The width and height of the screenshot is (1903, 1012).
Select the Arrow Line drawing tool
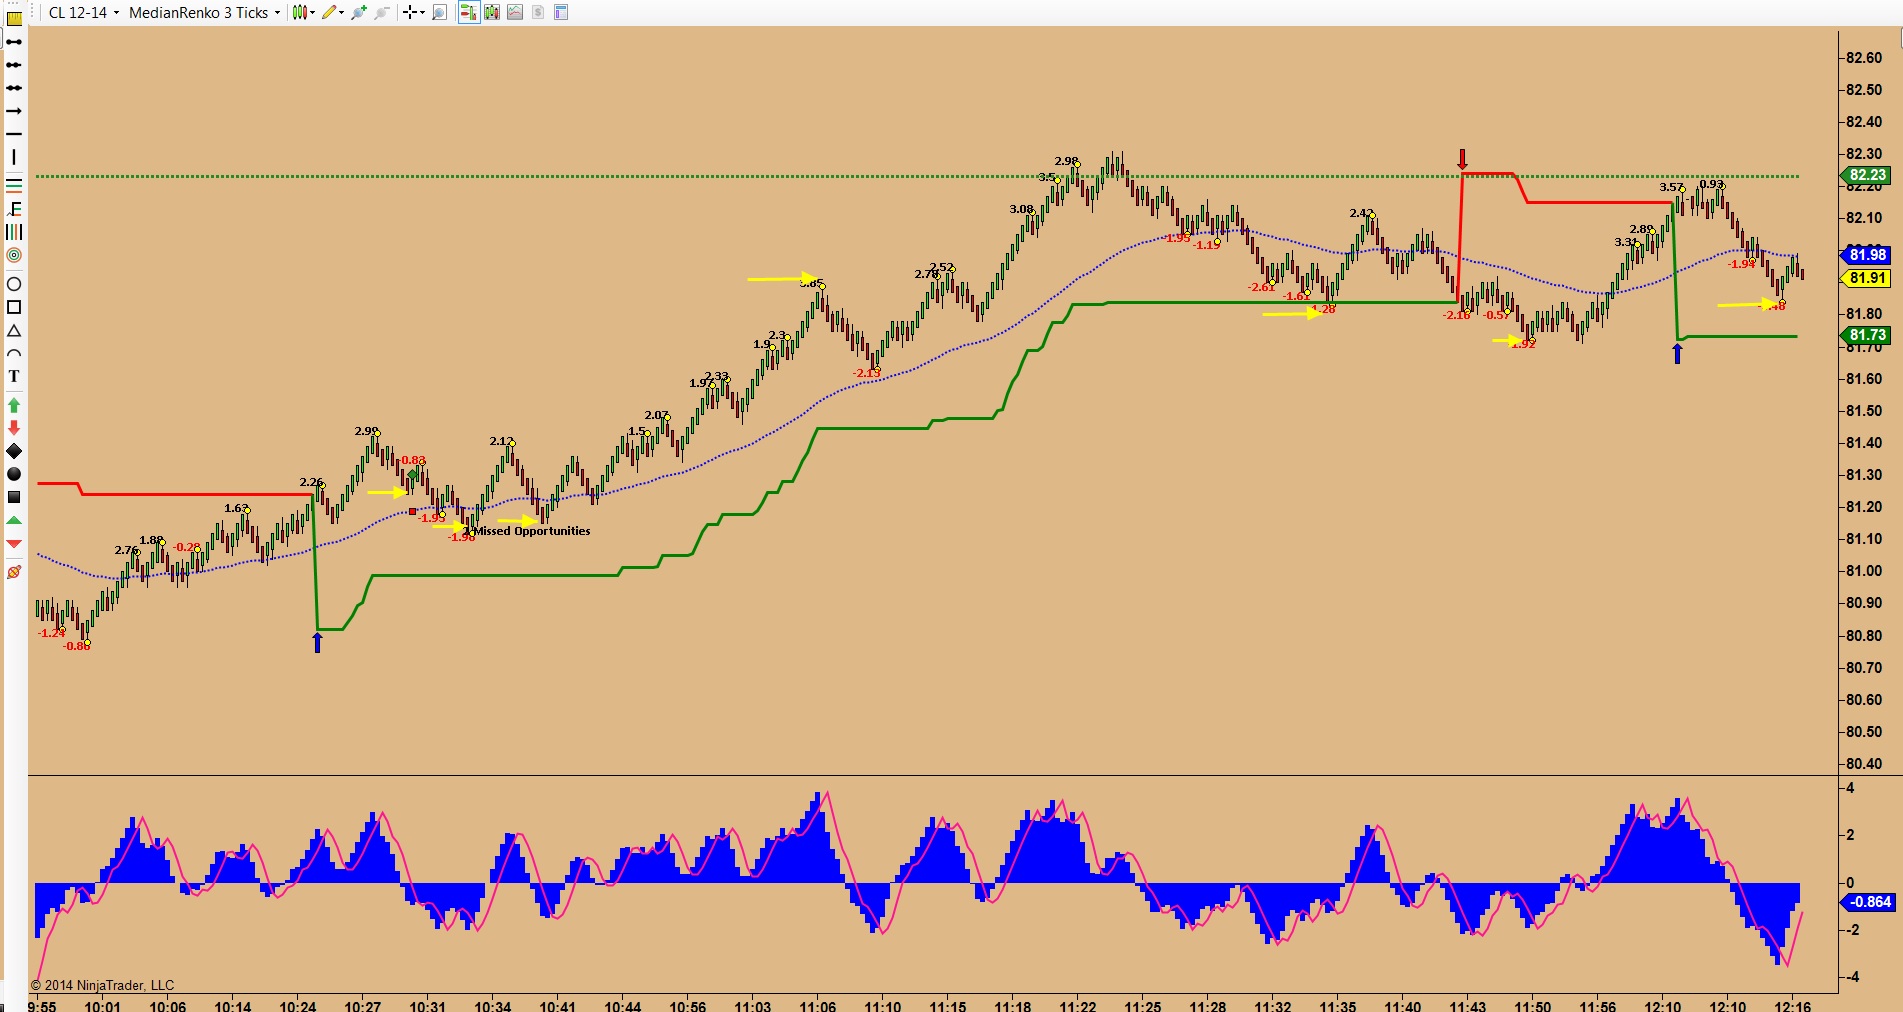click(x=14, y=111)
